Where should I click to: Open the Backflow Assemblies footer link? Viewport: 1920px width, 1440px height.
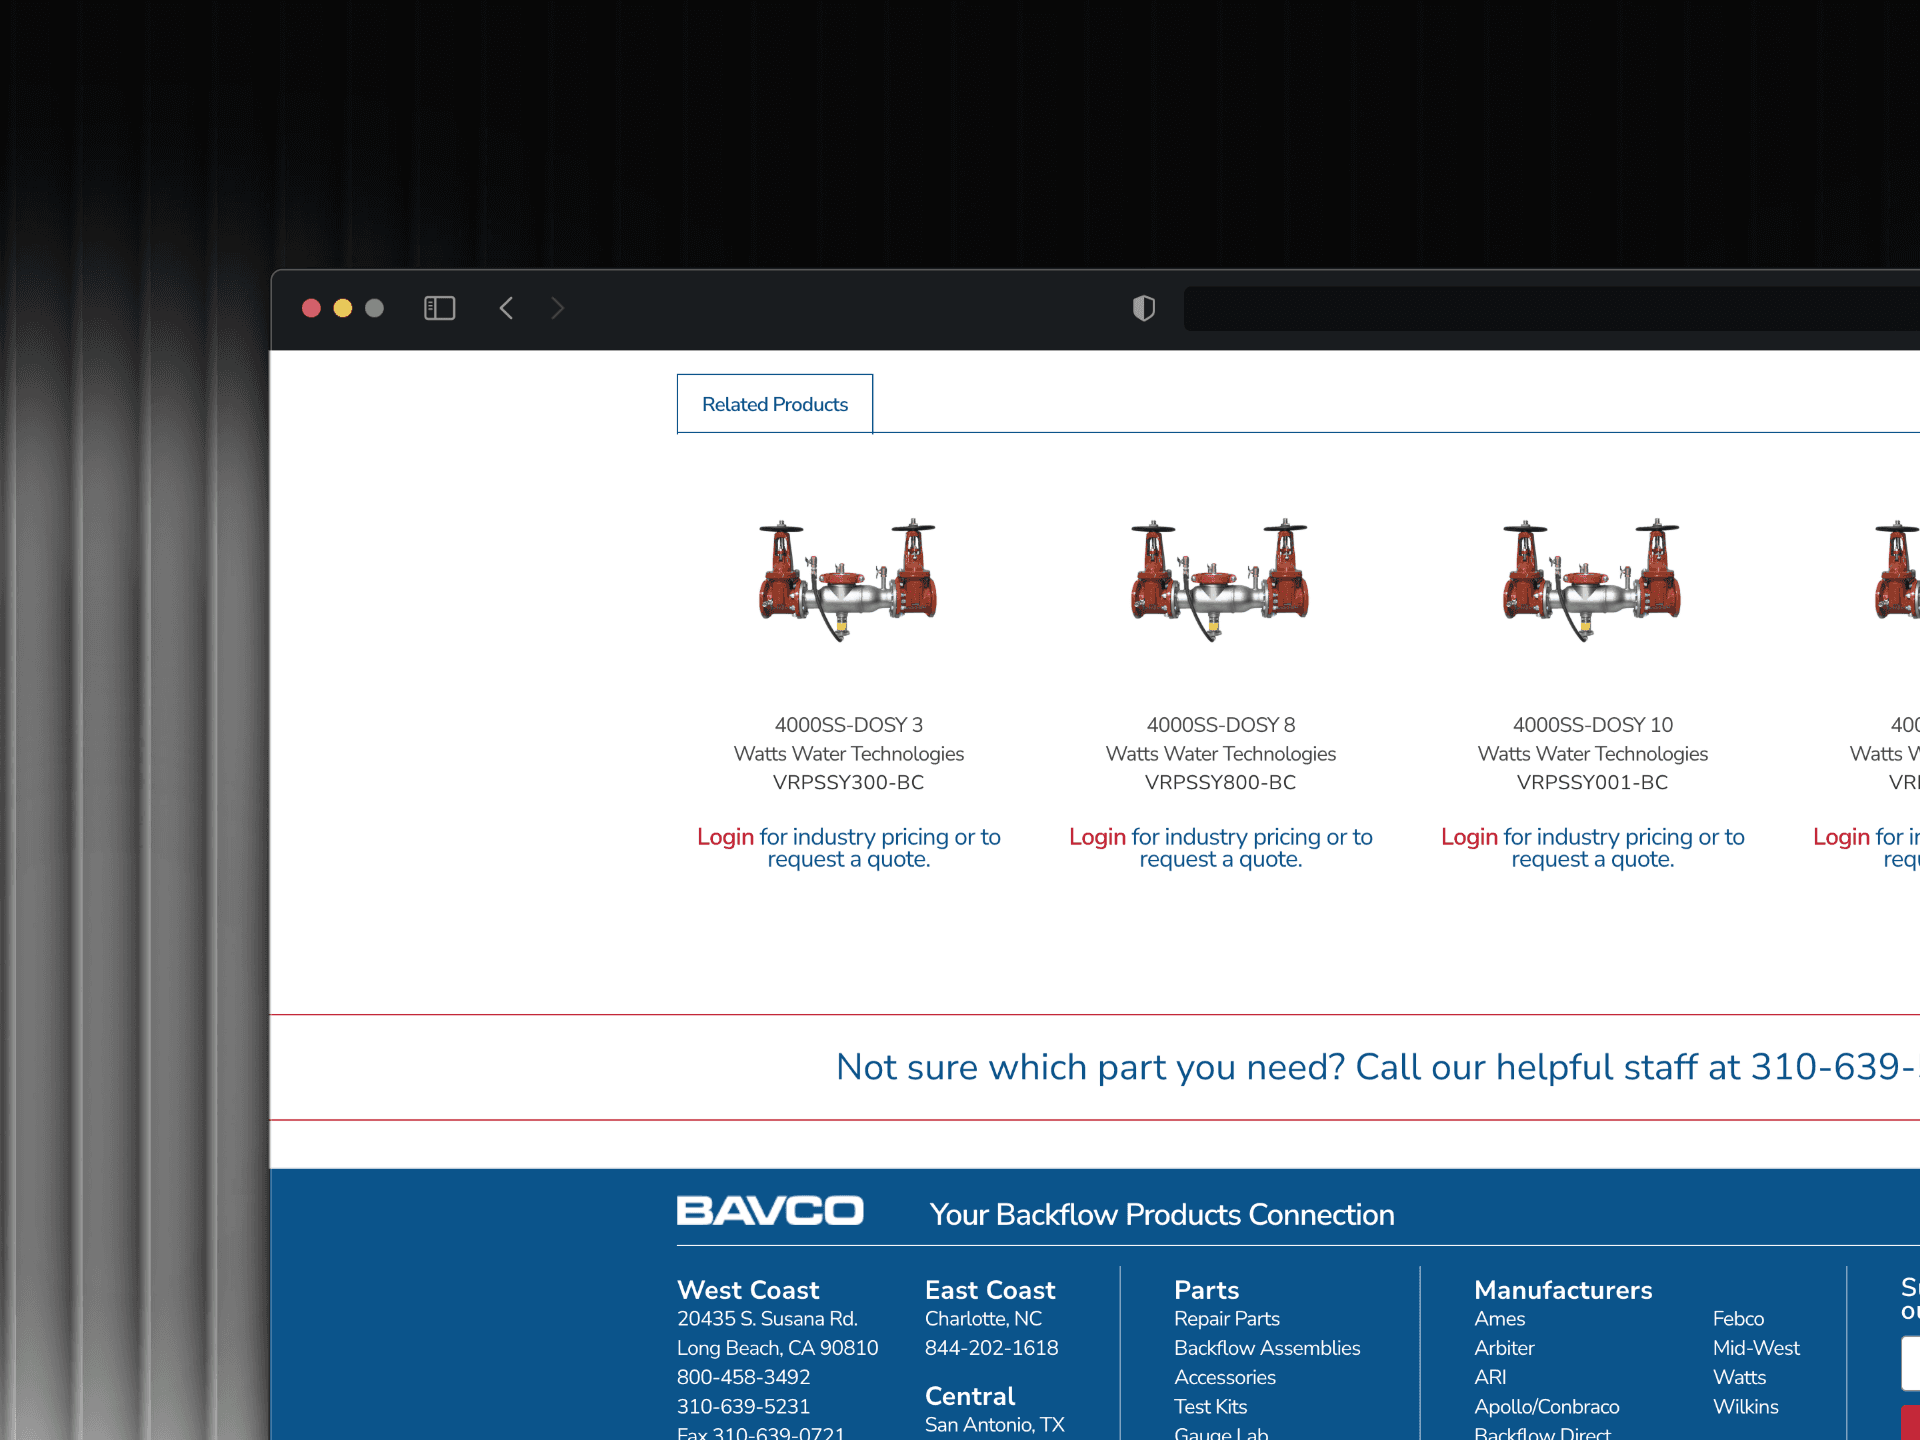tap(1266, 1348)
